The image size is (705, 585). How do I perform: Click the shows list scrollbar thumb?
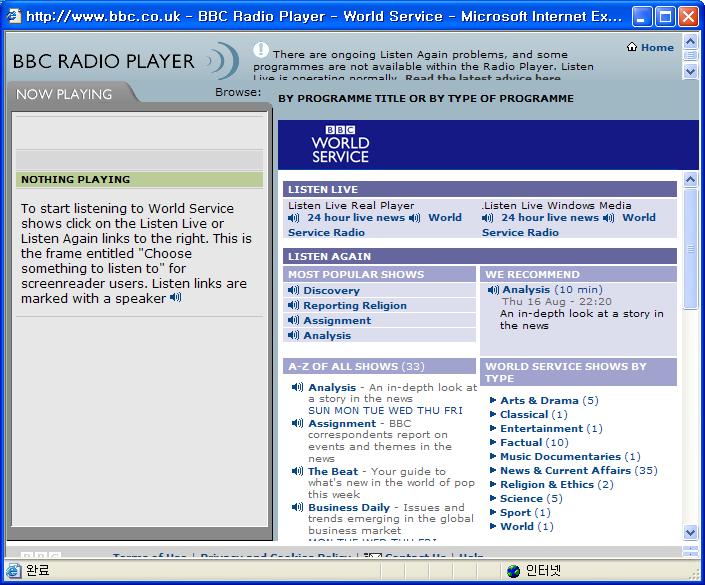point(690,249)
